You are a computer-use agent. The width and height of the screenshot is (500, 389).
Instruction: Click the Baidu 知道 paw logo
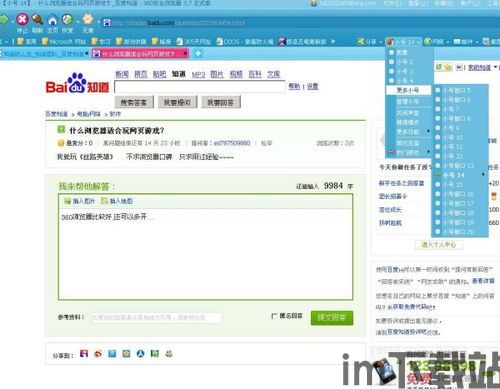[x=77, y=83]
